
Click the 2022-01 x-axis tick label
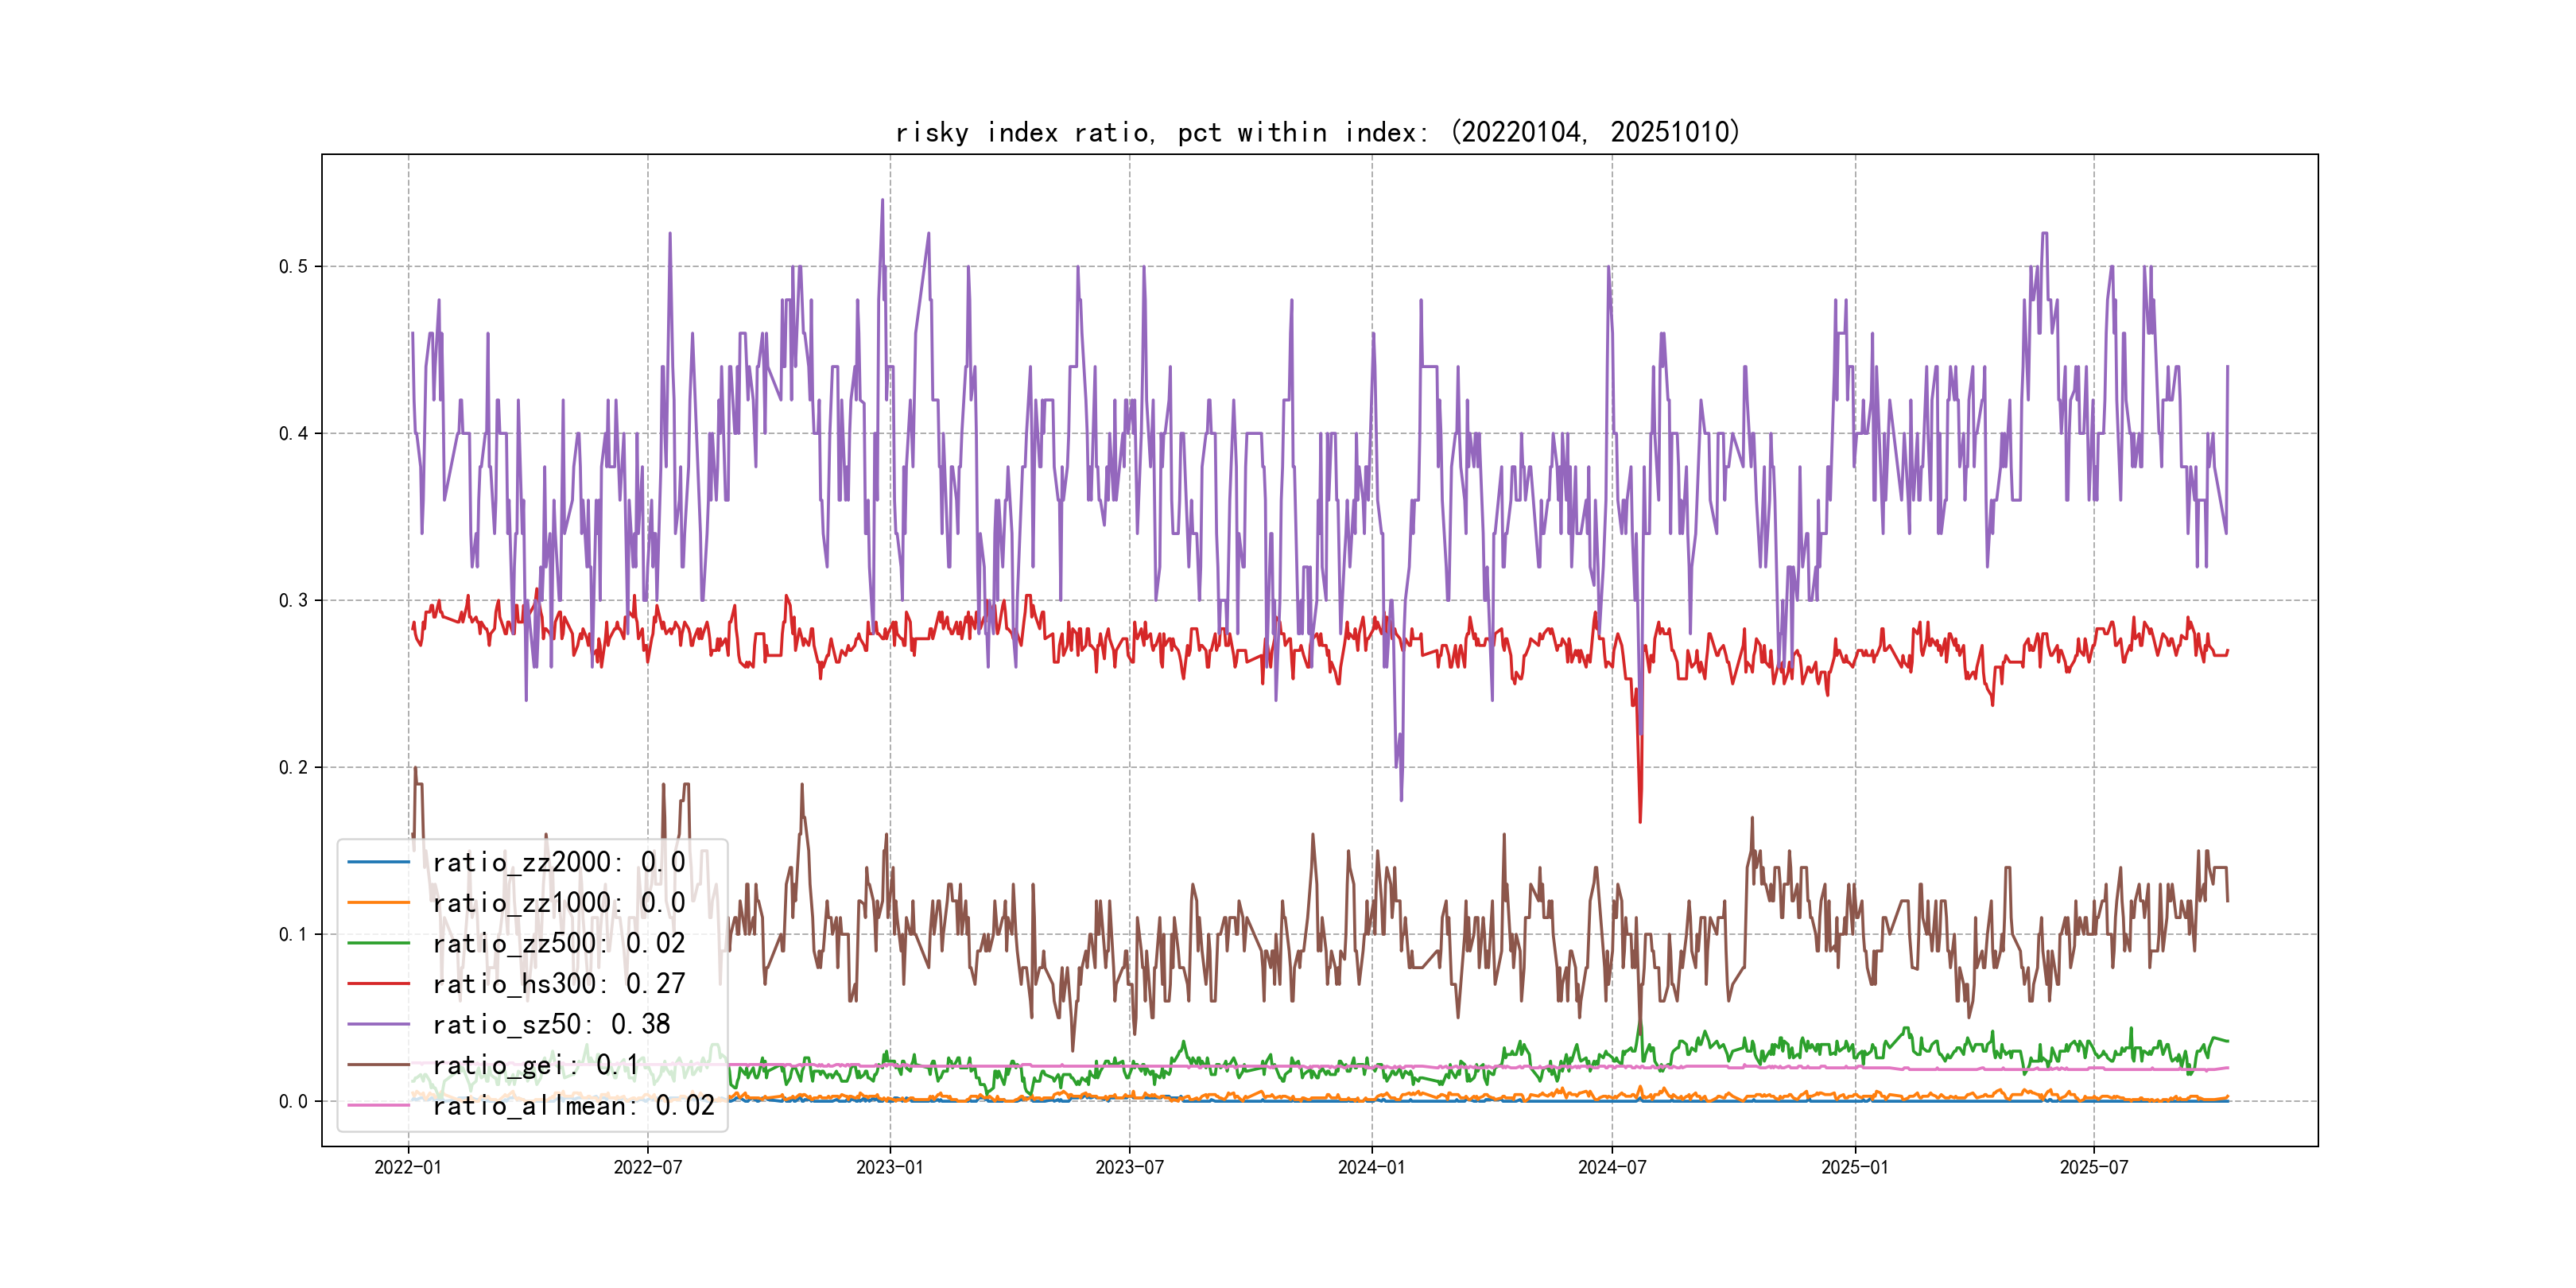tap(408, 1167)
